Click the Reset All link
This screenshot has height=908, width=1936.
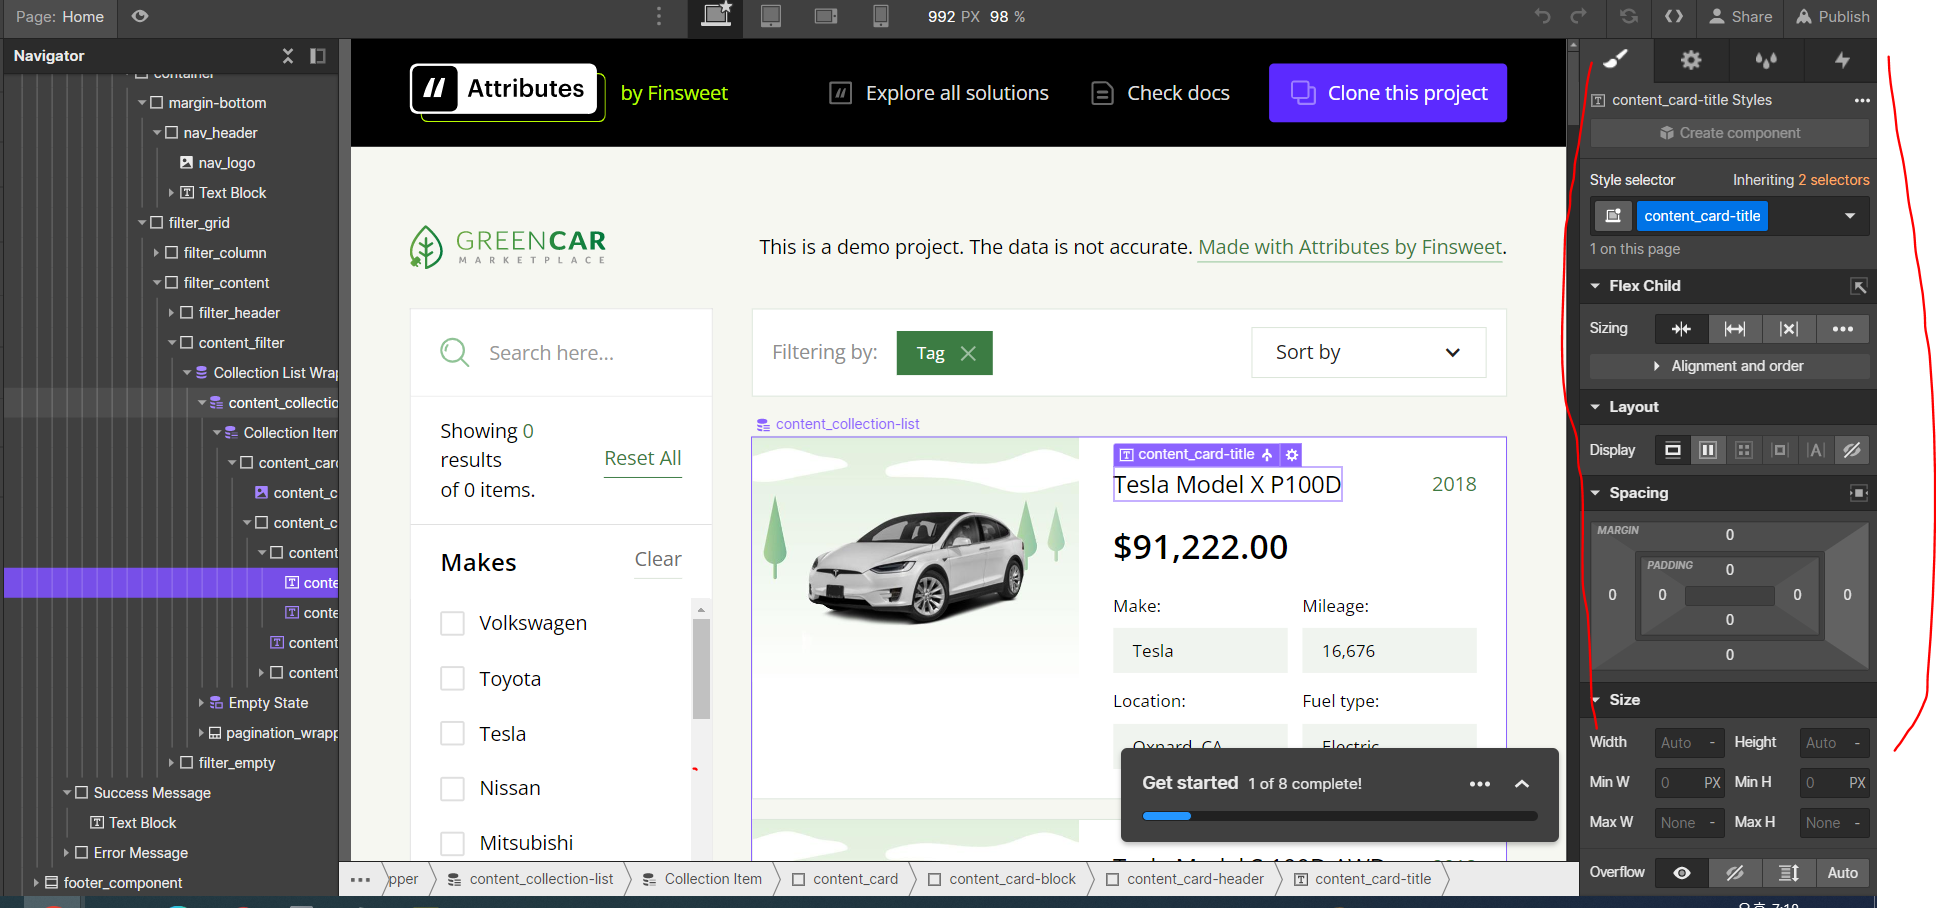click(643, 458)
